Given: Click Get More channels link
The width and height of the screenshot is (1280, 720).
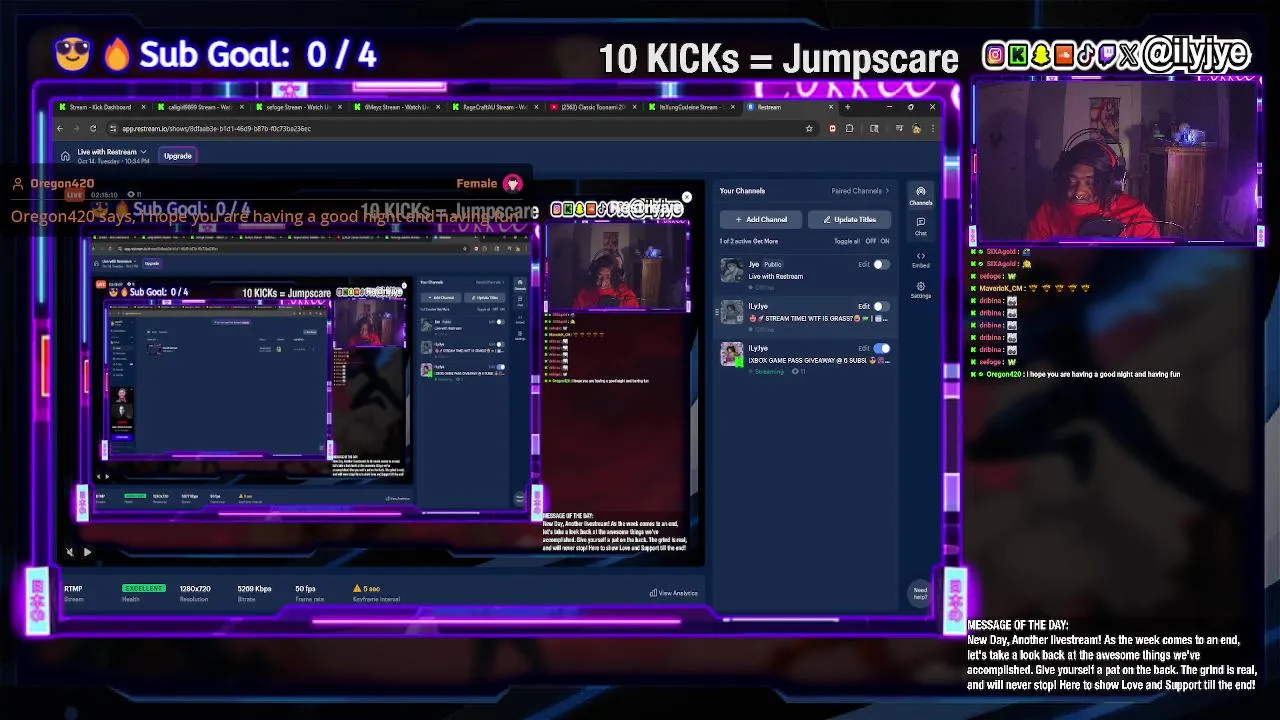Looking at the screenshot, I should point(766,241).
